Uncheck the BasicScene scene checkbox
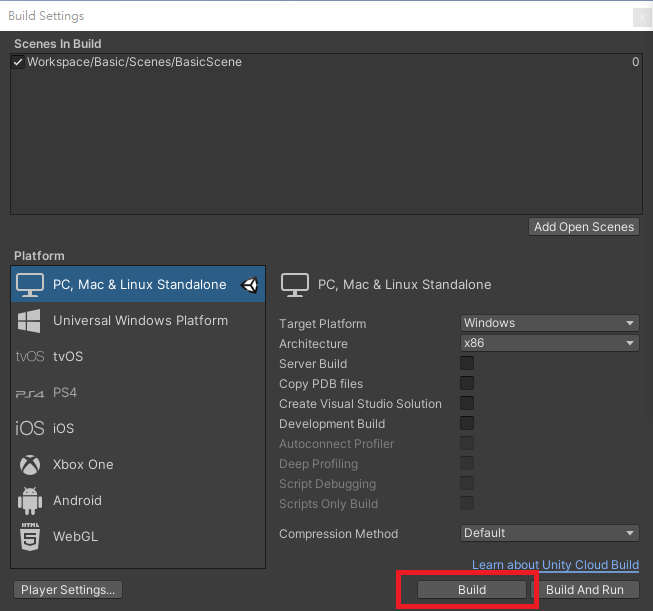 point(18,62)
